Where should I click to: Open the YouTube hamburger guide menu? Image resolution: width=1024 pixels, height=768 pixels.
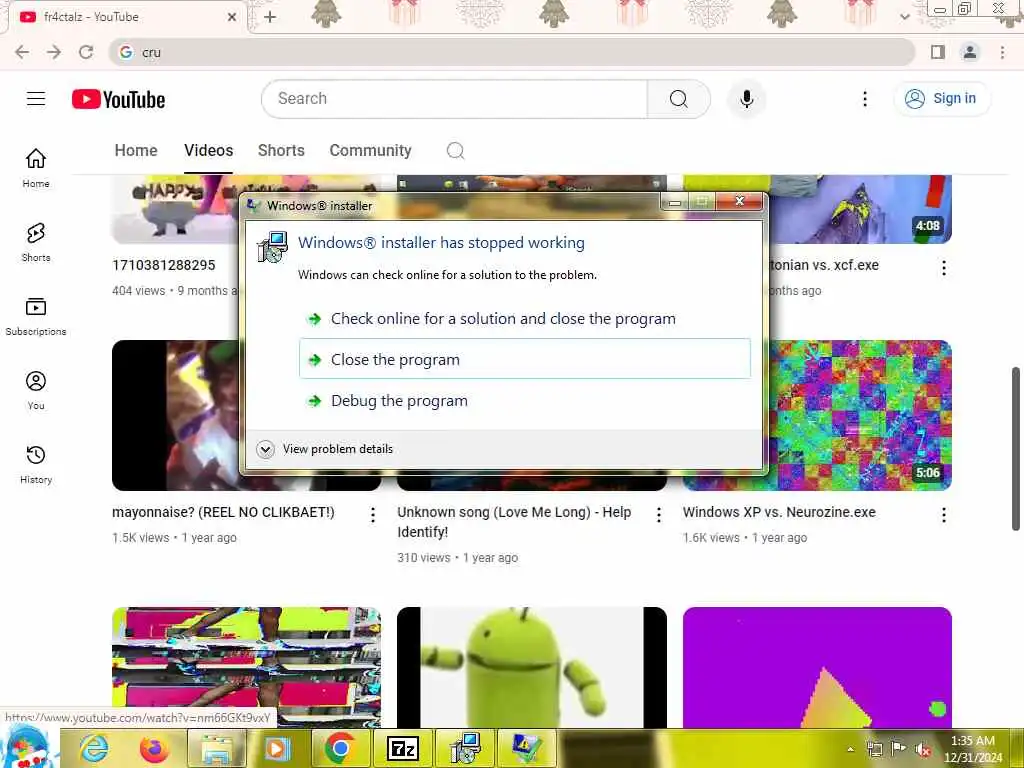point(36,99)
